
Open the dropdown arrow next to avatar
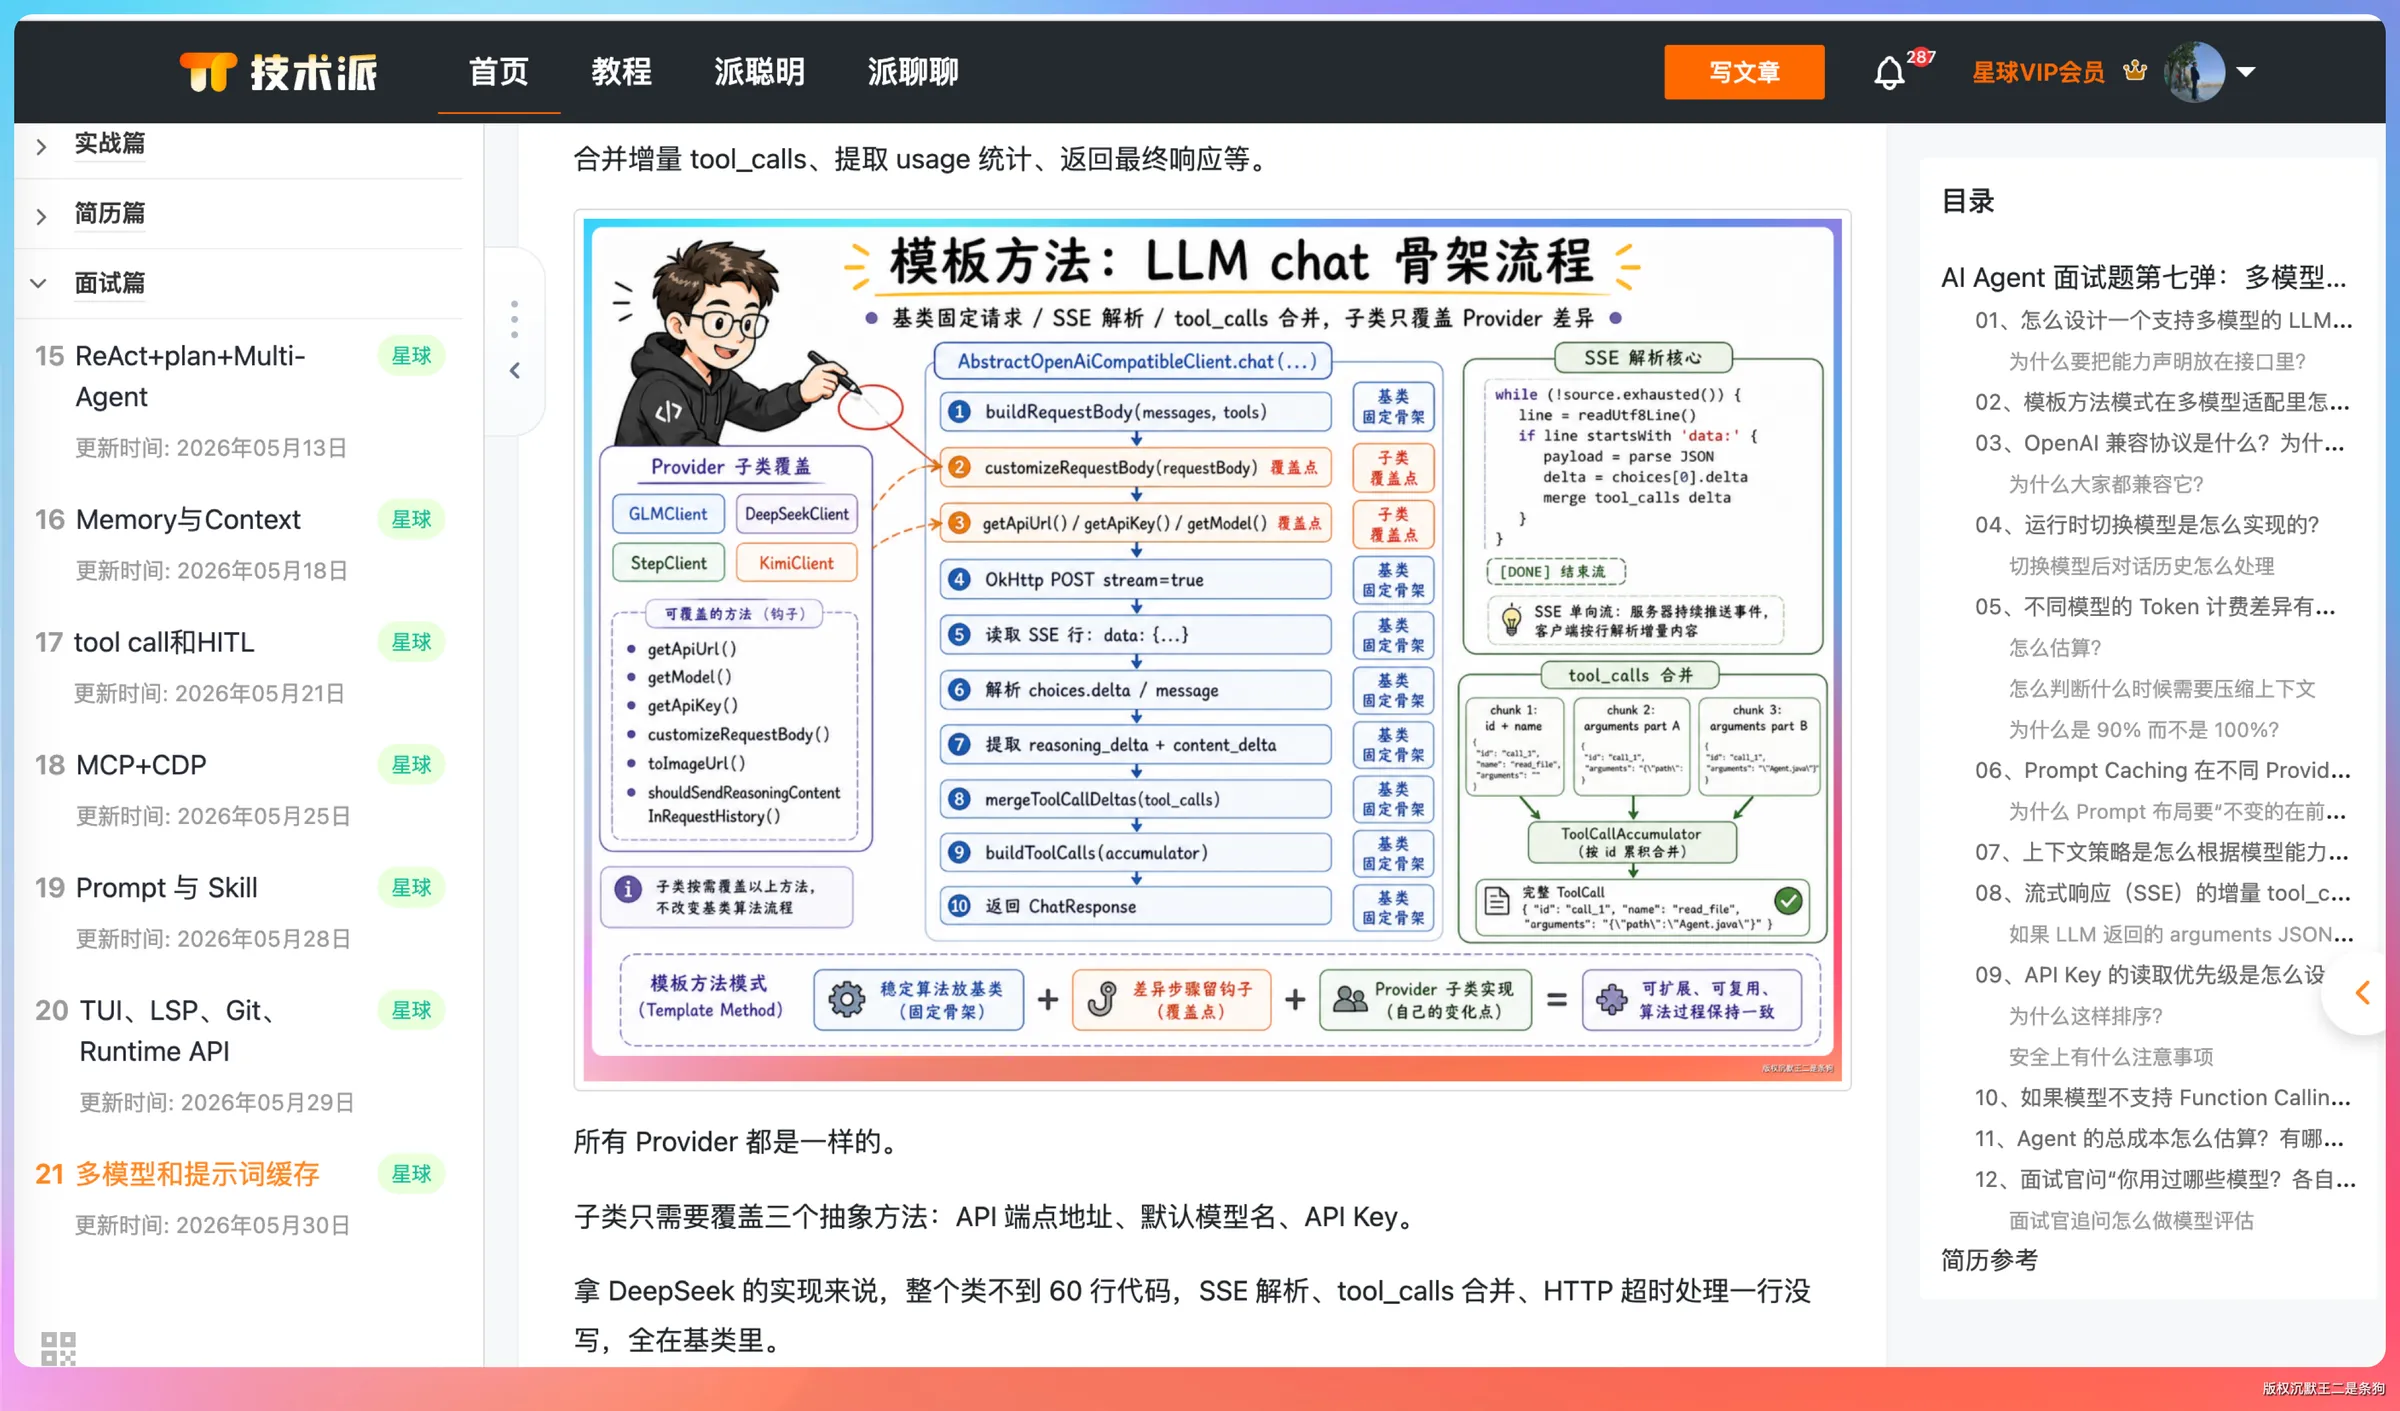pyautogui.click(x=2246, y=72)
